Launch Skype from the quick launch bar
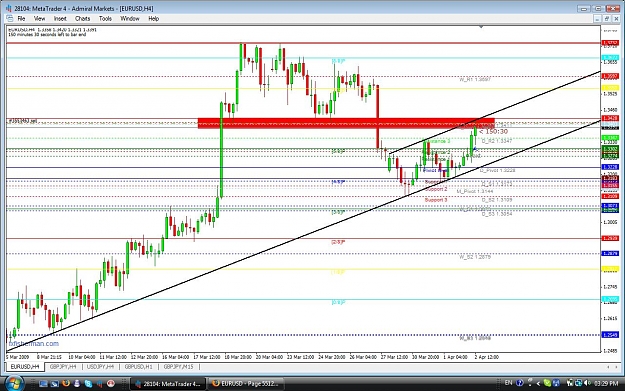625x391 pixels. (88, 383)
